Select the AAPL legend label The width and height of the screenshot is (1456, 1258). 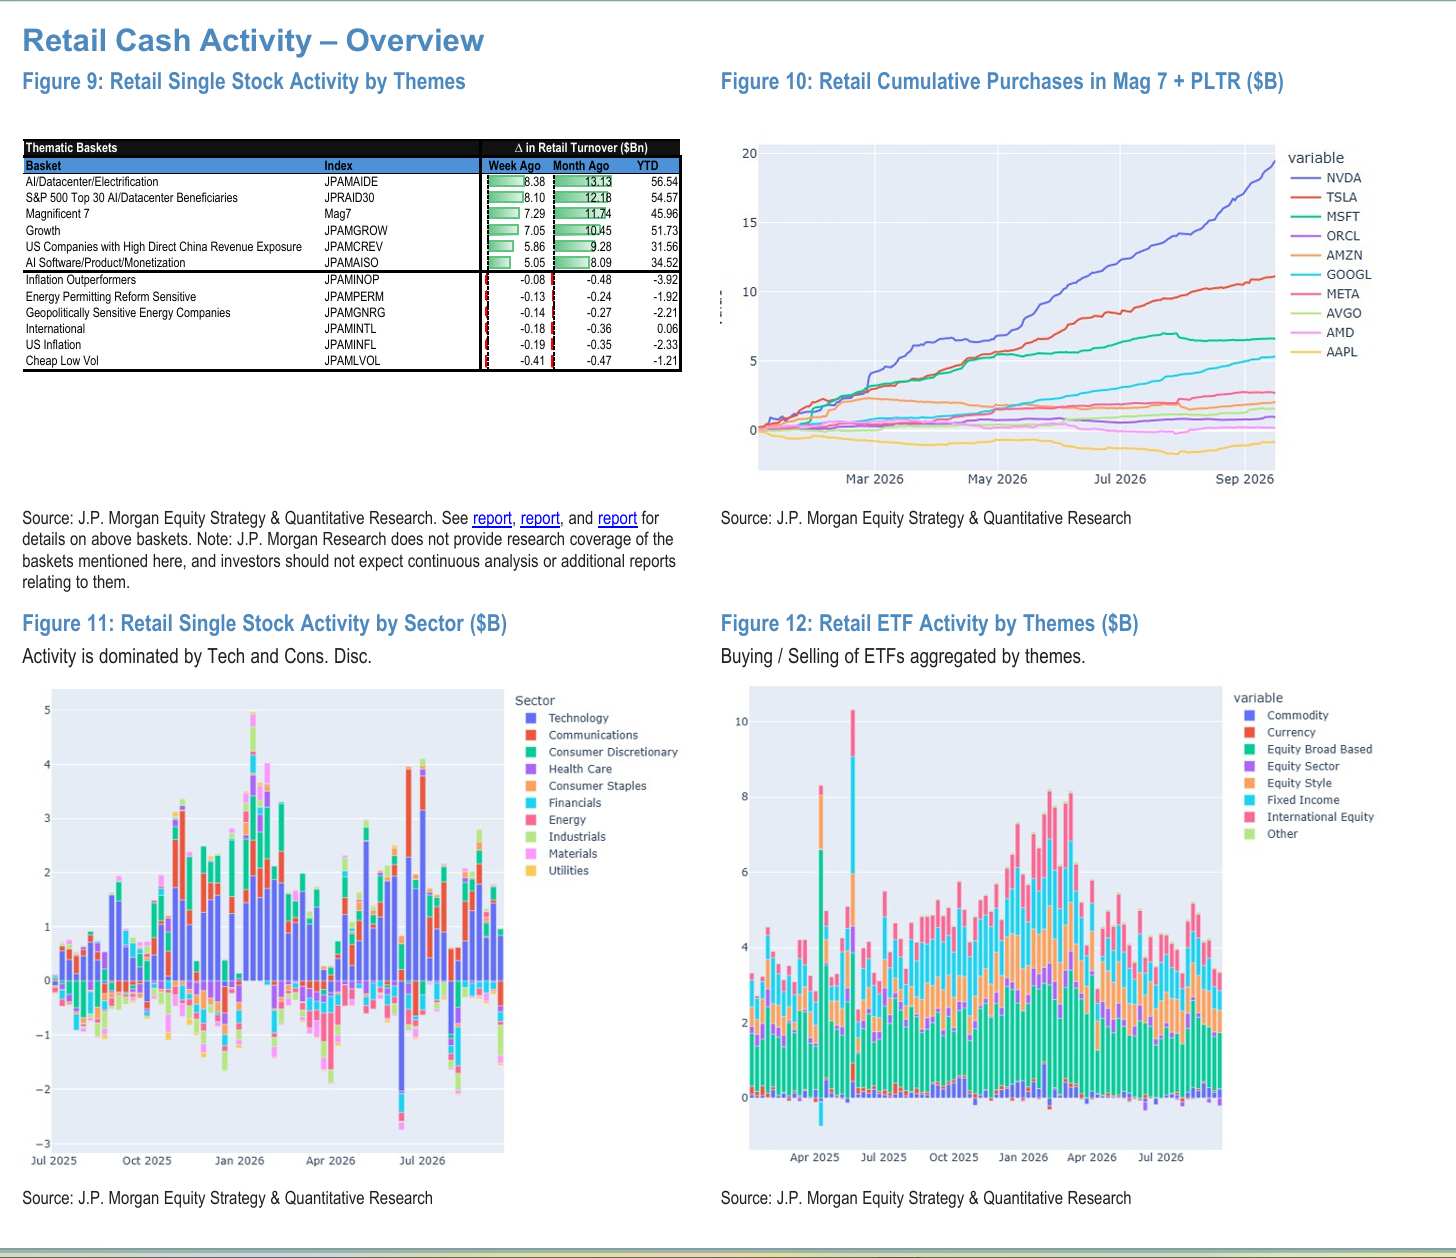1342,352
